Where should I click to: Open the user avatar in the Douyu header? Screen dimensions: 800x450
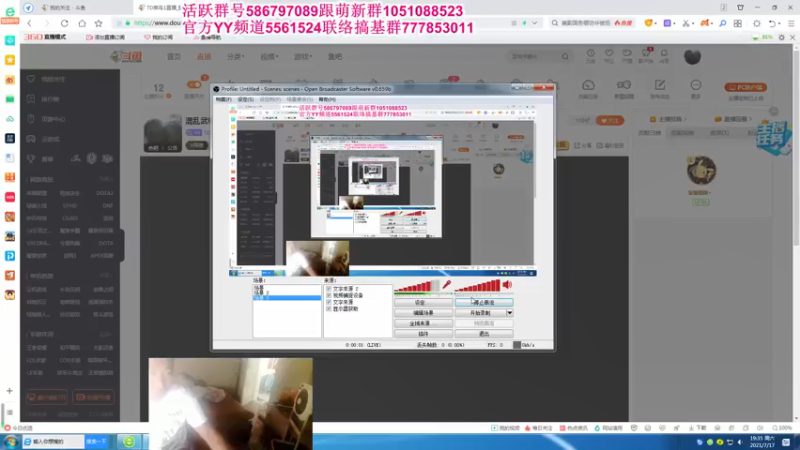click(692, 57)
